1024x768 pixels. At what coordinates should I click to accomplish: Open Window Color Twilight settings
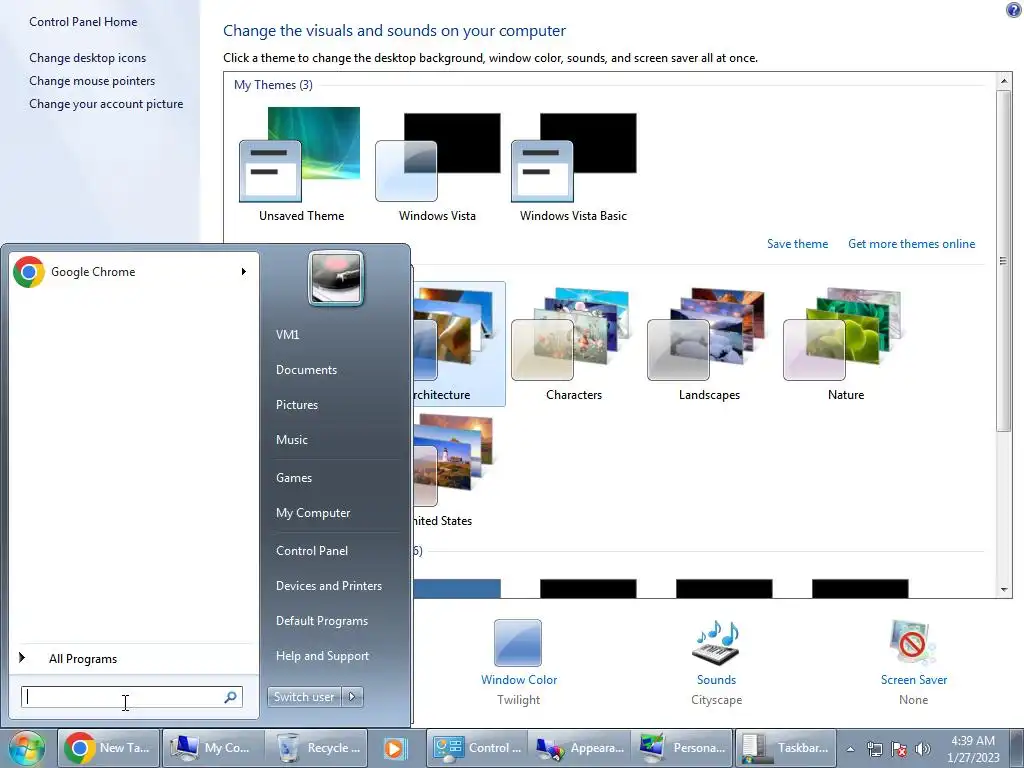pos(519,662)
